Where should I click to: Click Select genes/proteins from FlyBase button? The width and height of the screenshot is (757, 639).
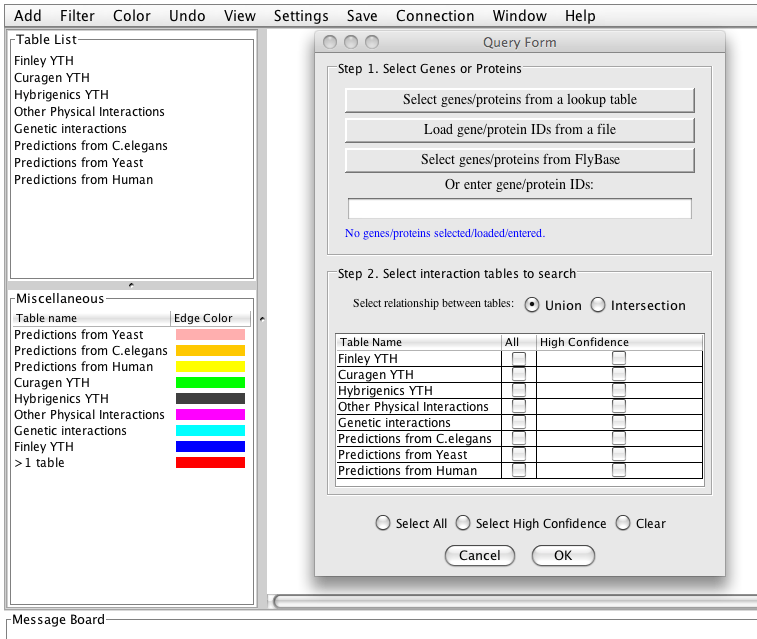click(519, 160)
